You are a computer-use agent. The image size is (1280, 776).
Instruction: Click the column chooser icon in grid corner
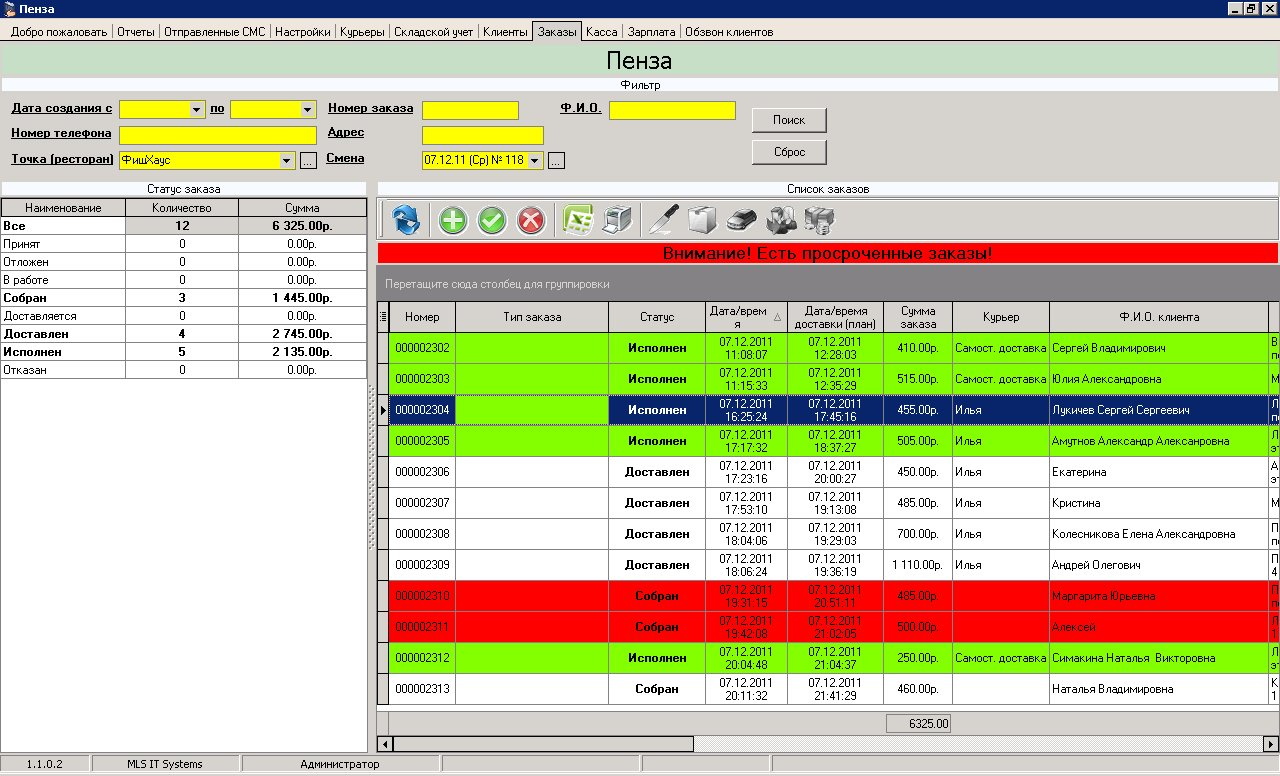(383, 317)
